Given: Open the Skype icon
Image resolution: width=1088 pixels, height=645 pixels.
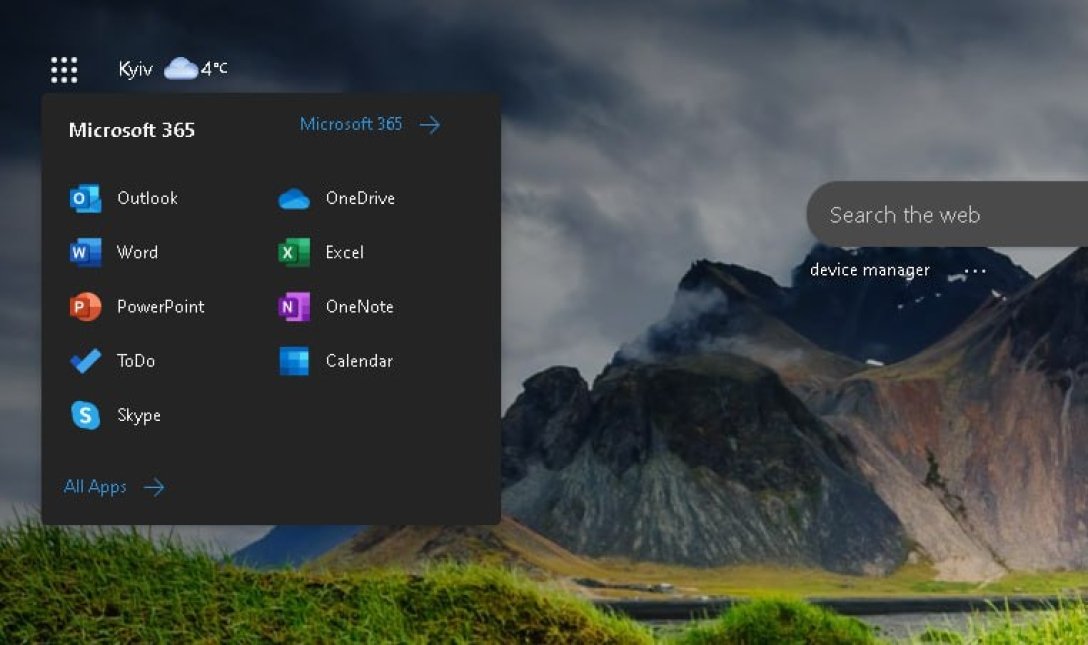Looking at the screenshot, I should pos(85,415).
